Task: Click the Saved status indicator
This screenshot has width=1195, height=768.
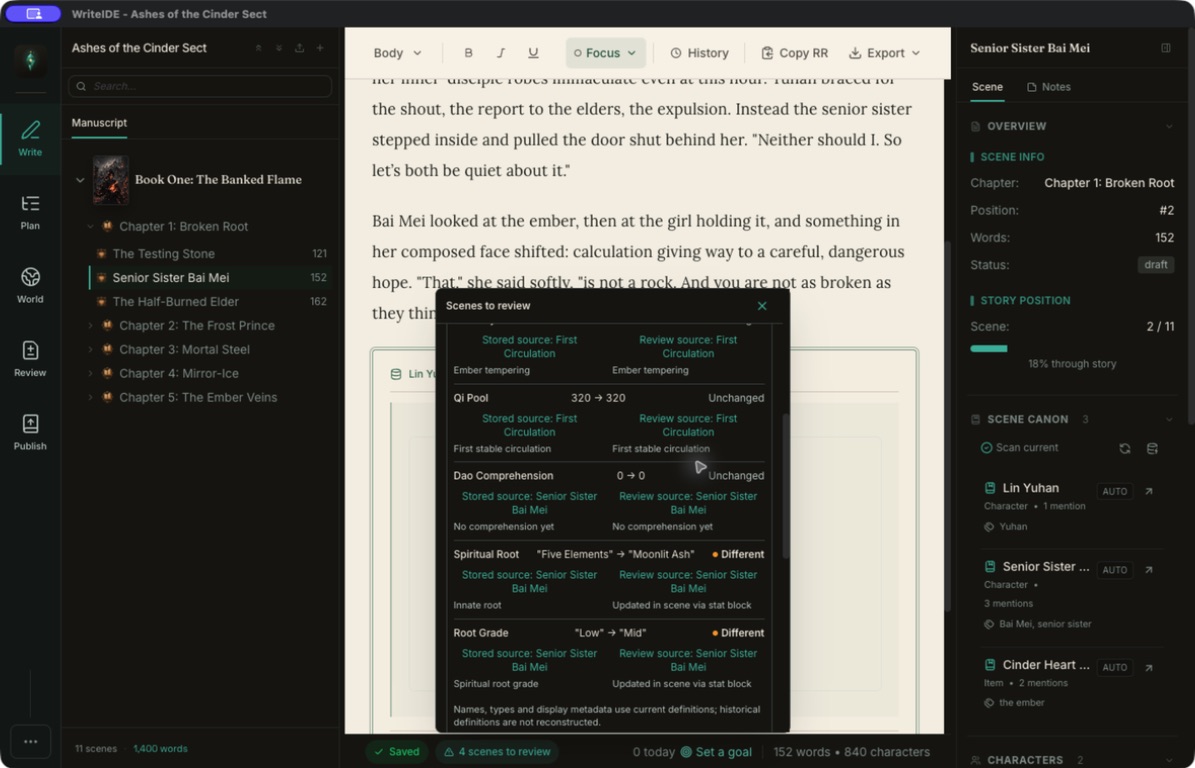Action: point(396,752)
